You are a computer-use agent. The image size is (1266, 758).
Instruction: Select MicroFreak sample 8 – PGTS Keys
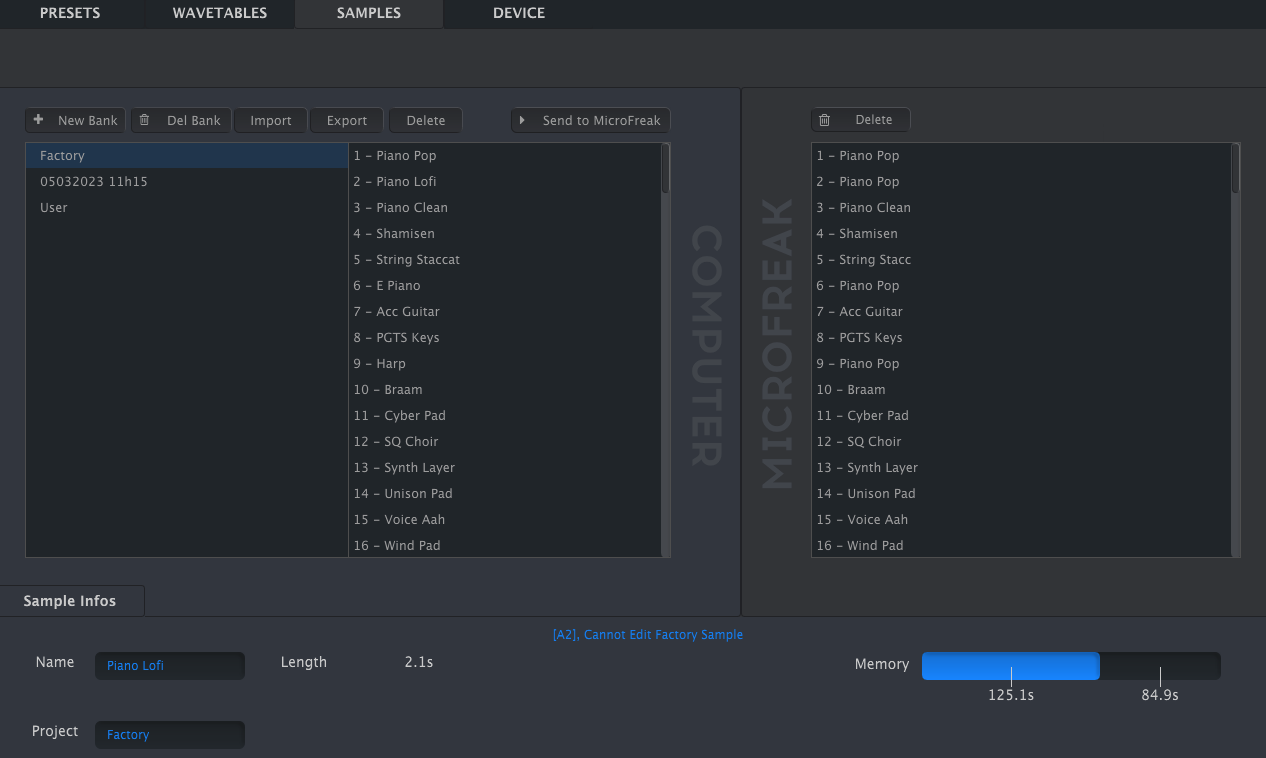point(1021,337)
